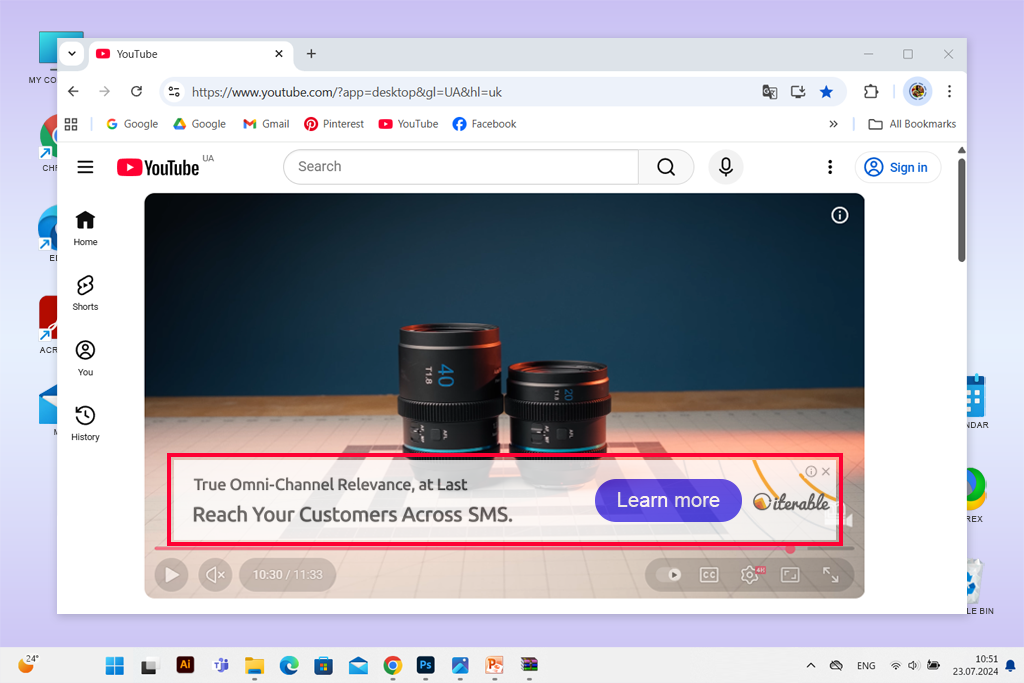Toggle the bookmark star
This screenshot has width=1024, height=683.
[x=826, y=92]
